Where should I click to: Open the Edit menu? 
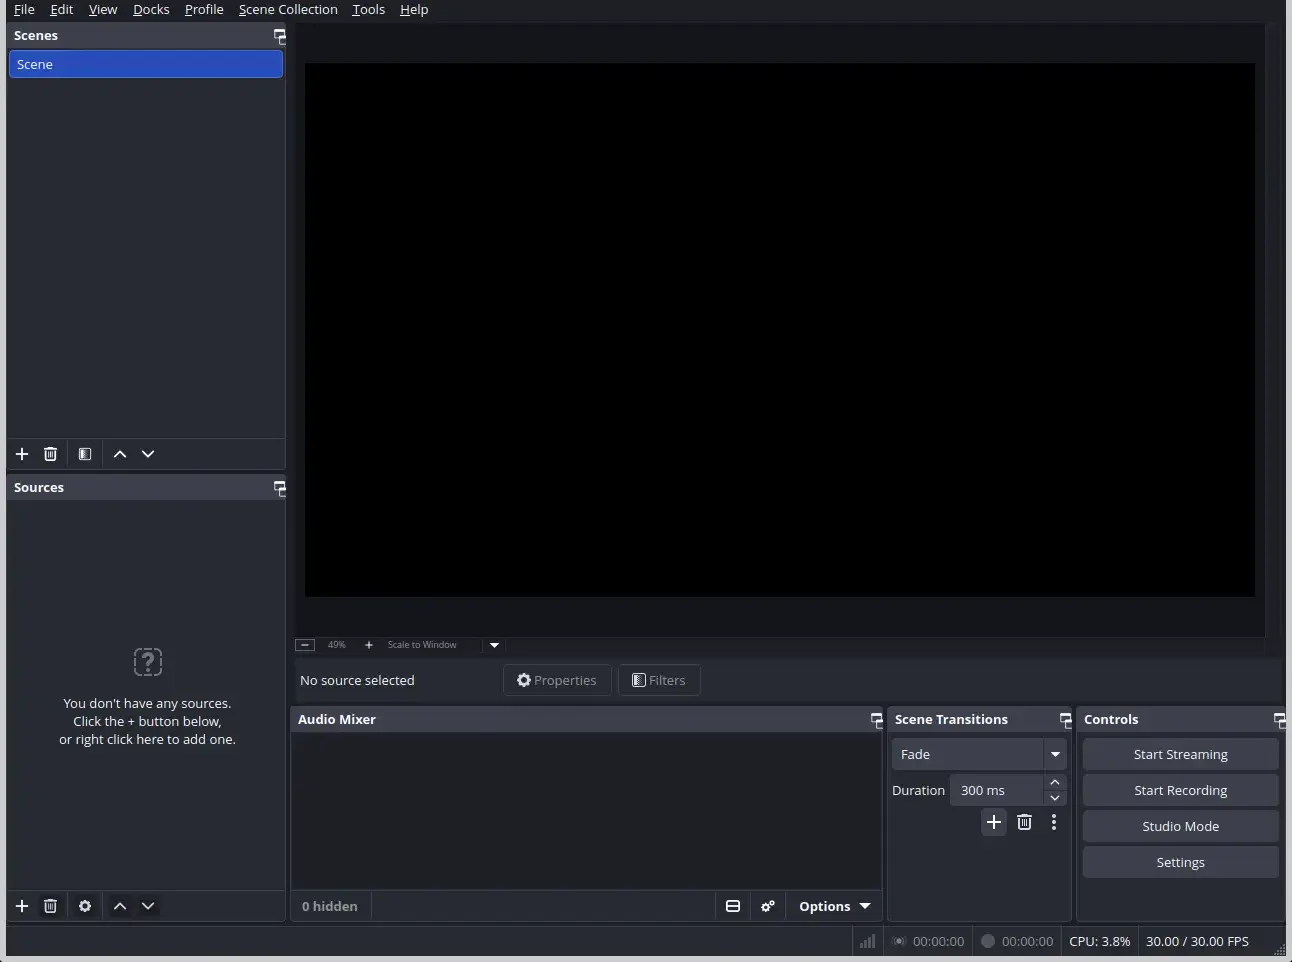[62, 10]
